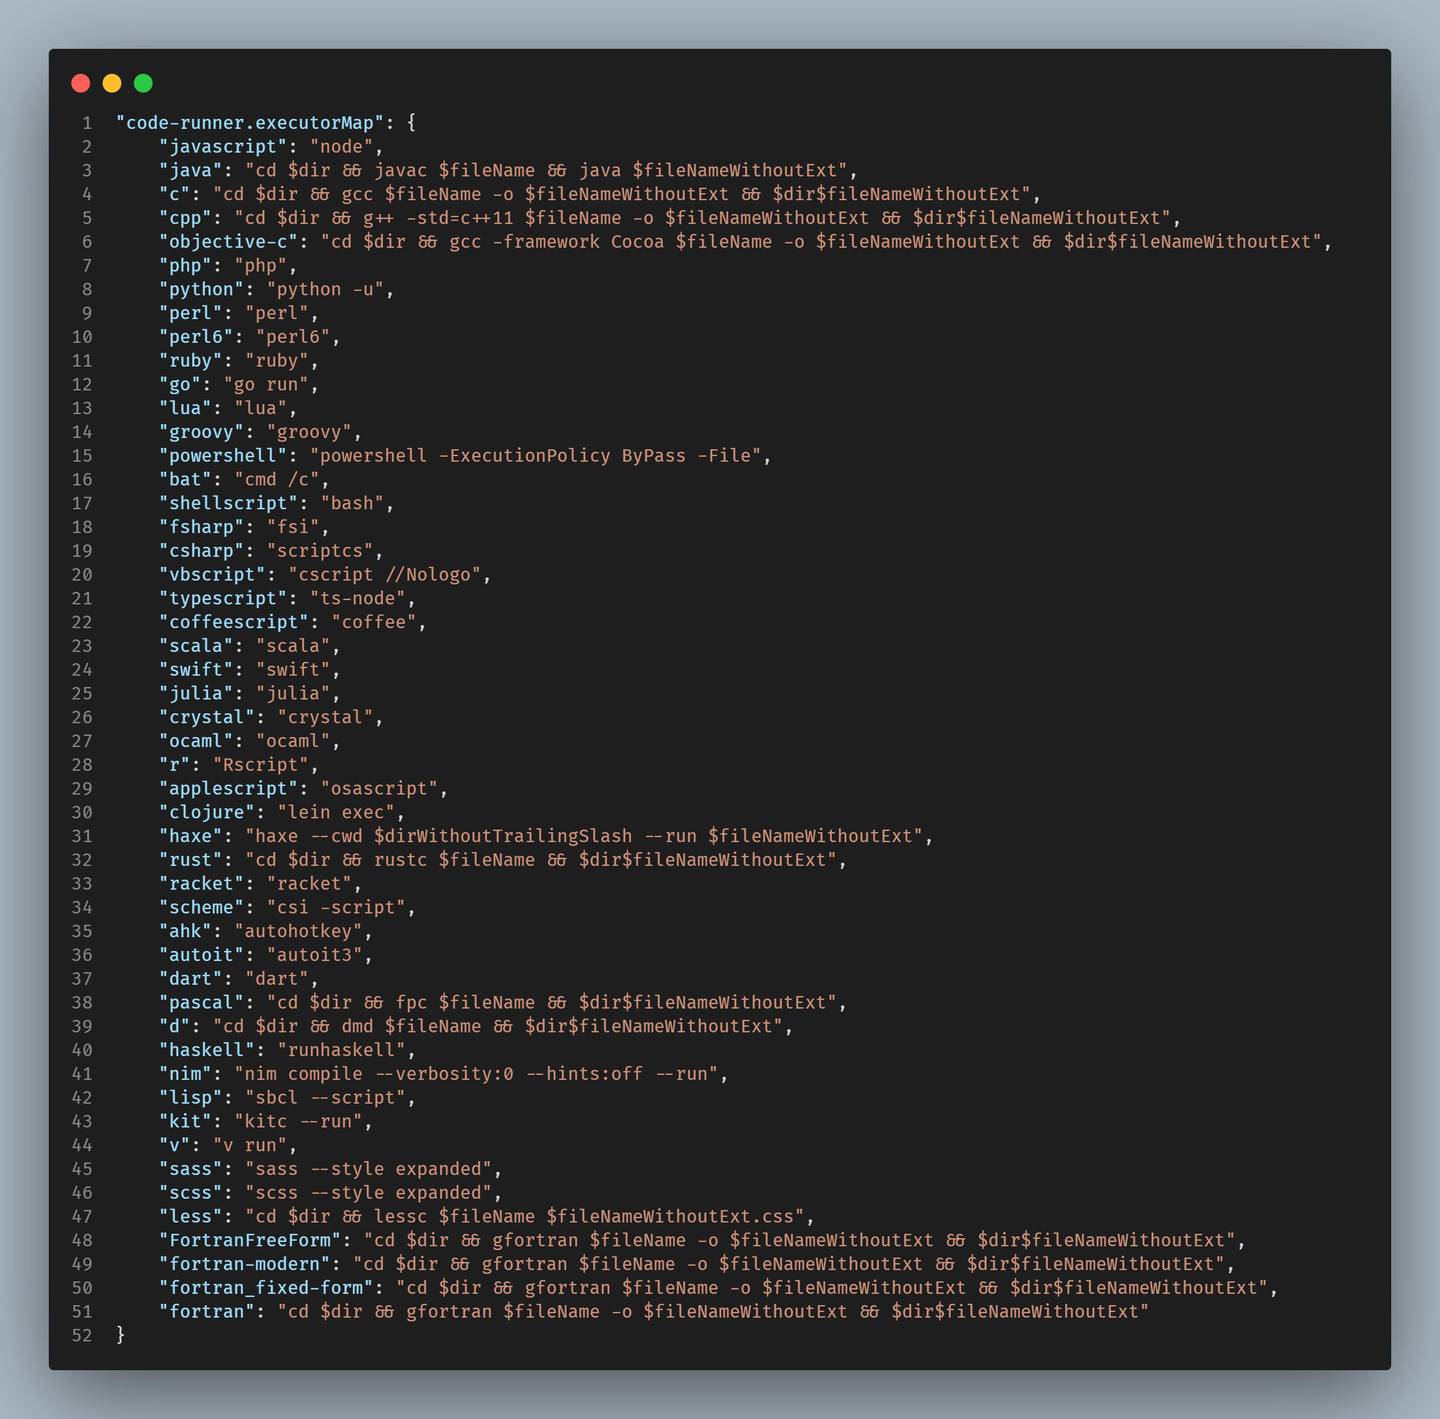Click the closing brace on last line
The width and height of the screenshot is (1440, 1419).
(119, 1335)
